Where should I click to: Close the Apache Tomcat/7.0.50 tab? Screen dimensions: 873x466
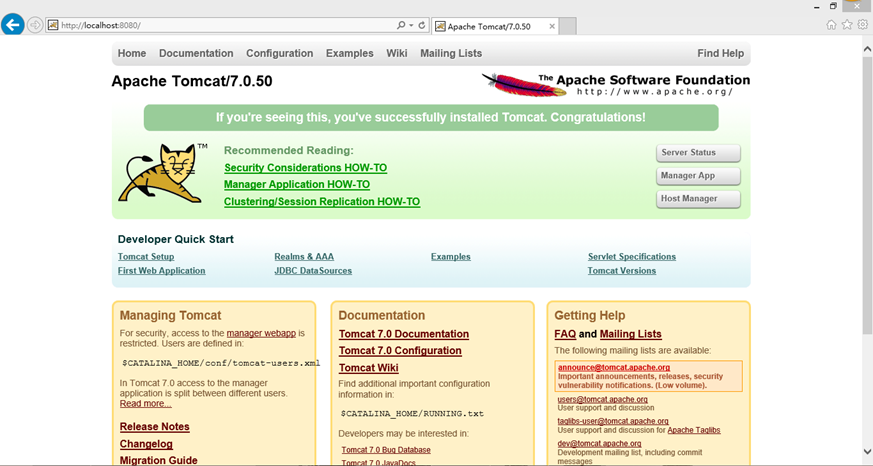(x=552, y=26)
